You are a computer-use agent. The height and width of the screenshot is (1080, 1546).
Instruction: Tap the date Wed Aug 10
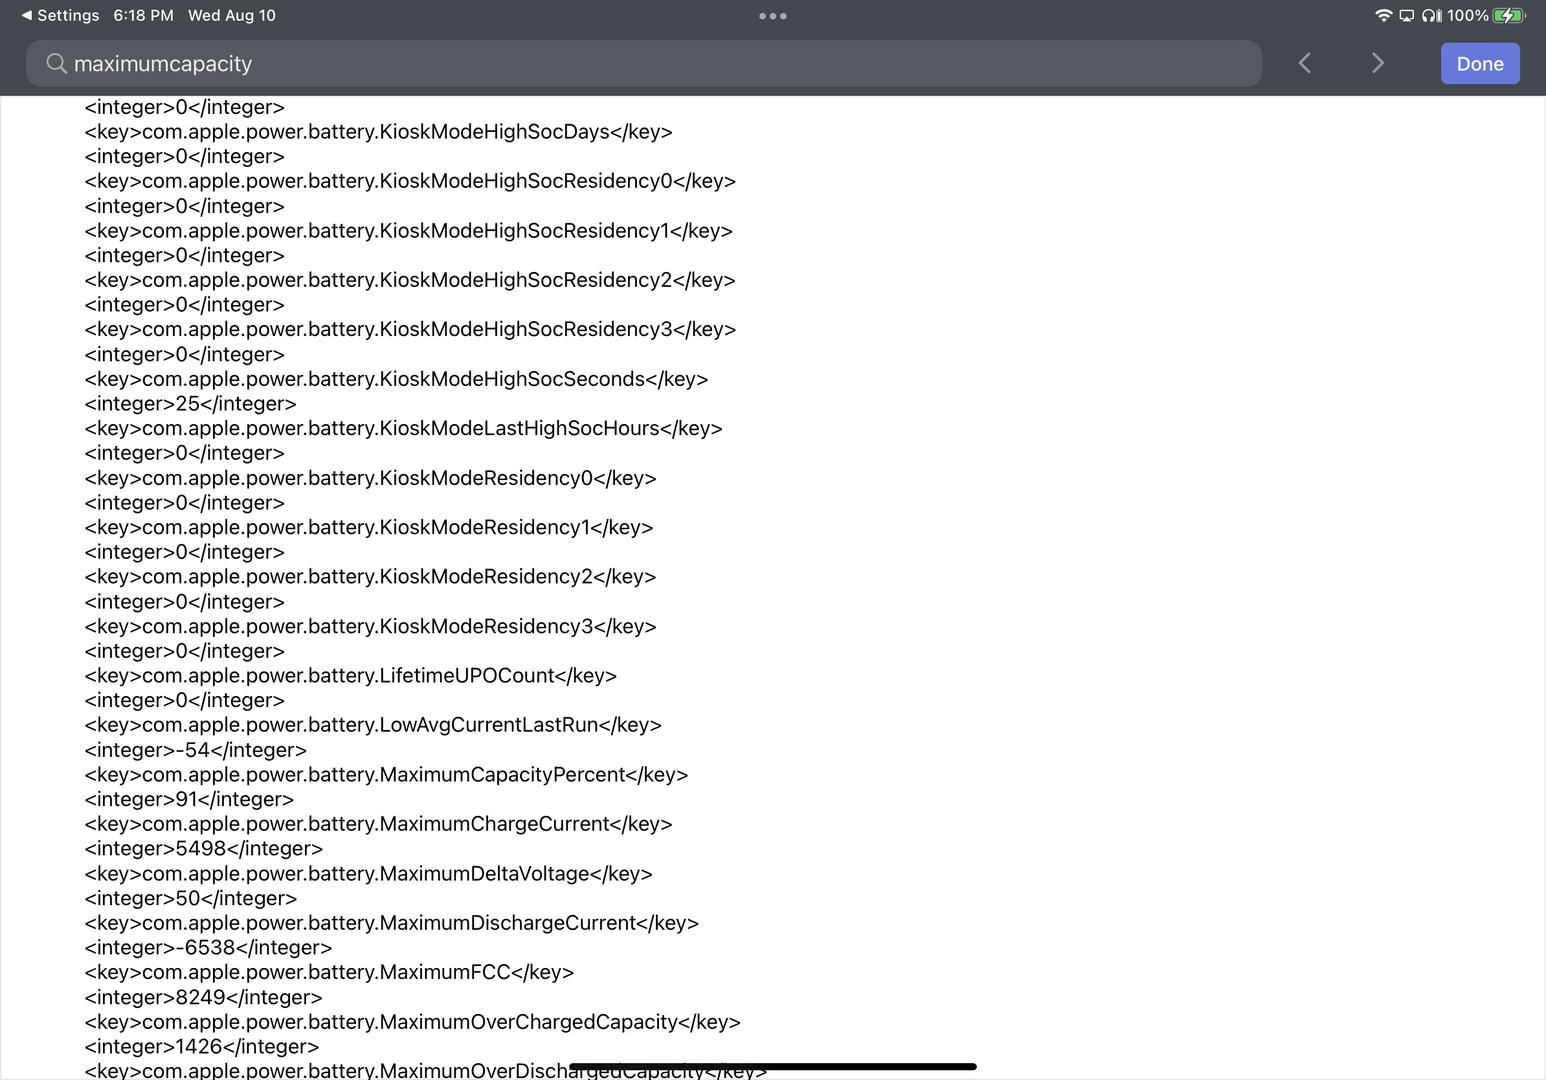(x=232, y=16)
